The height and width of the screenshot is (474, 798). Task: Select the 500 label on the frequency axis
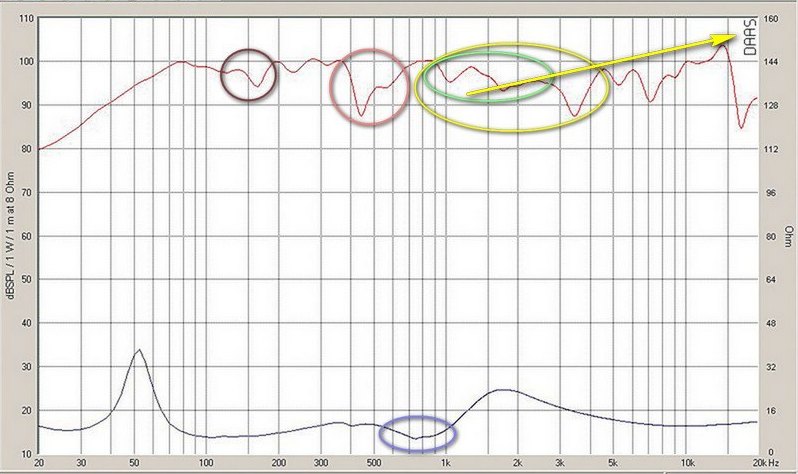(373, 463)
